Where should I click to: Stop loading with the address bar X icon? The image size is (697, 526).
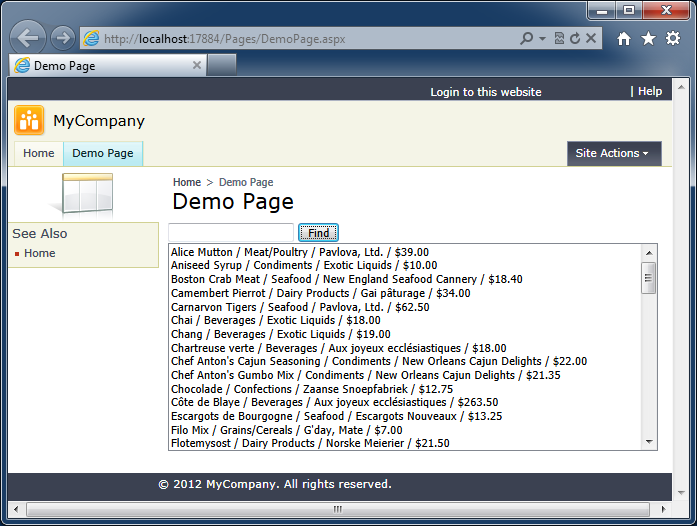click(x=591, y=38)
